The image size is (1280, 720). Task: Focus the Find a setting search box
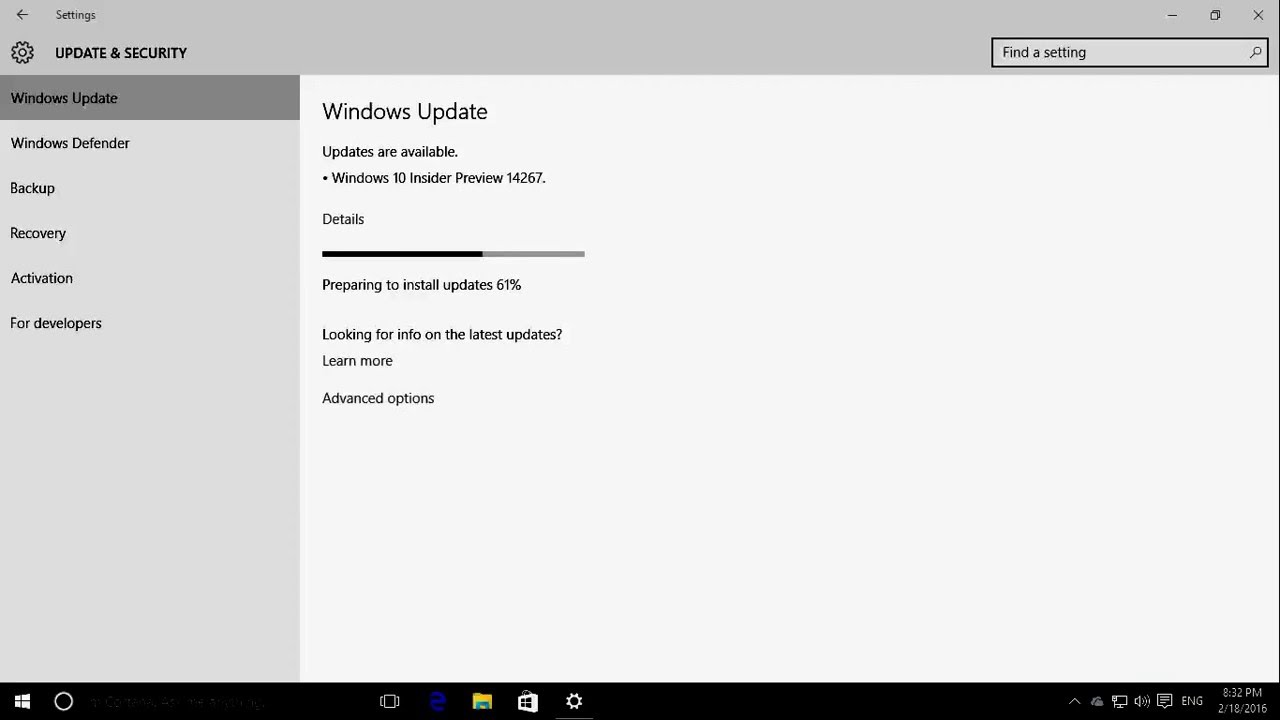(1130, 52)
